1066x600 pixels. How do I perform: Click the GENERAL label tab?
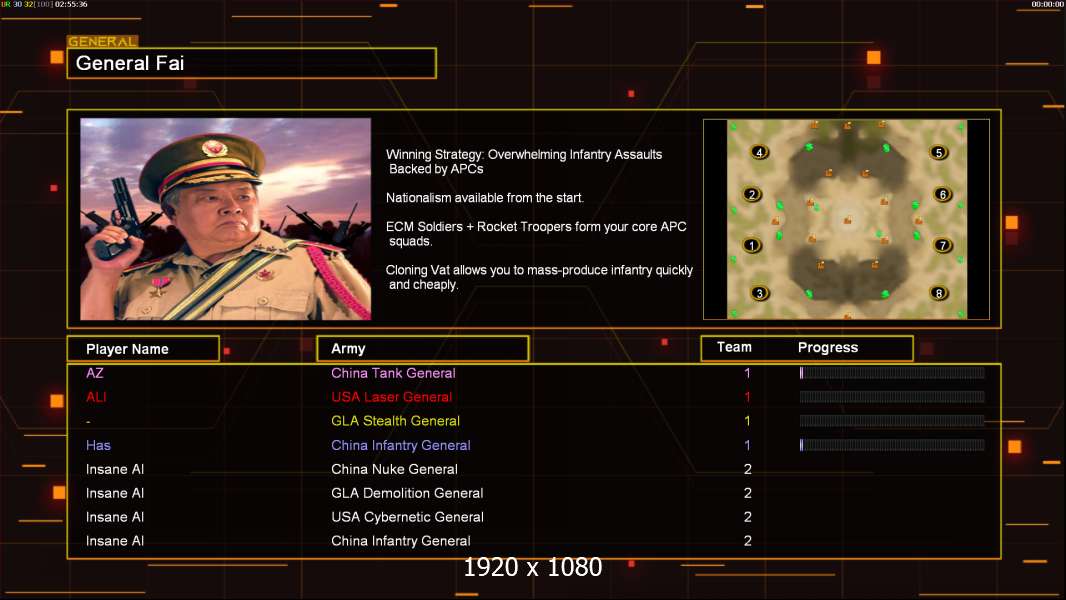103,41
